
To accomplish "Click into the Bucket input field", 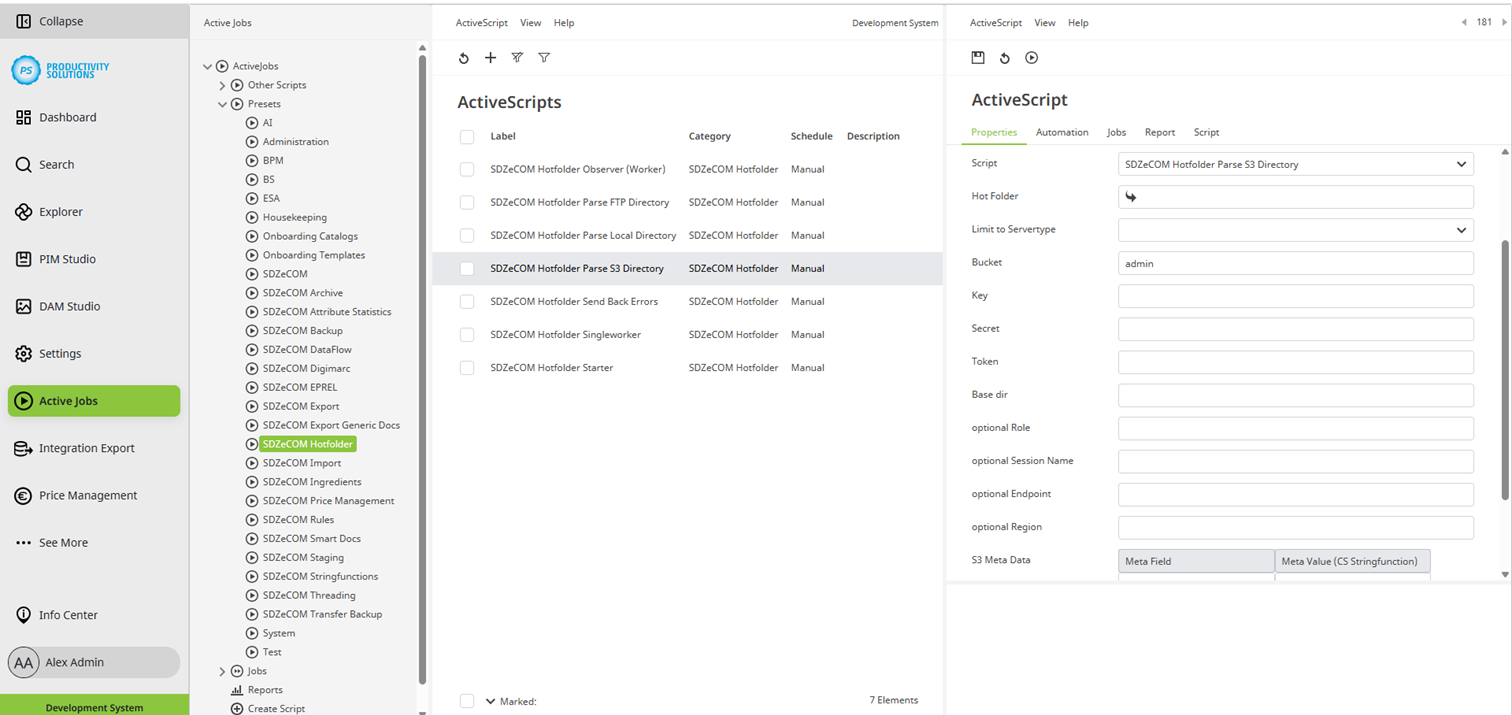I will pyautogui.click(x=1295, y=263).
